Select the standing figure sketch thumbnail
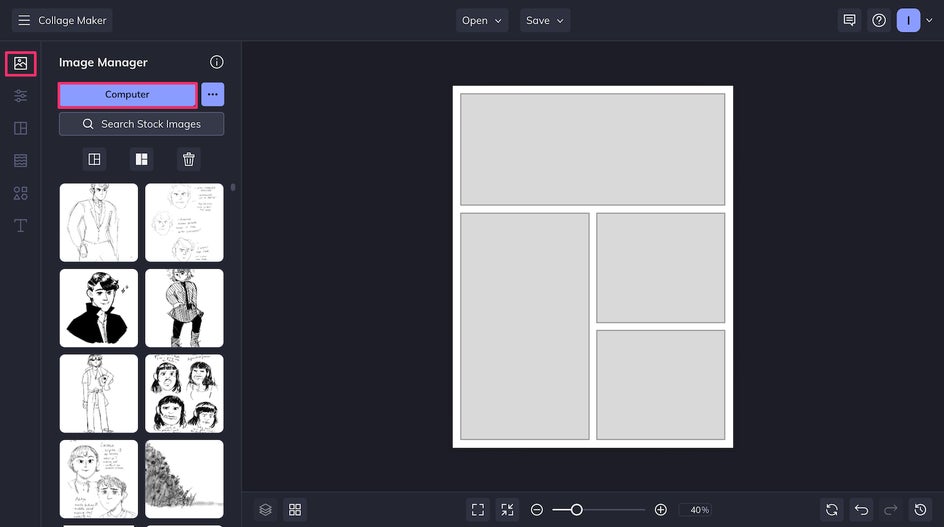944x527 pixels. tap(99, 394)
